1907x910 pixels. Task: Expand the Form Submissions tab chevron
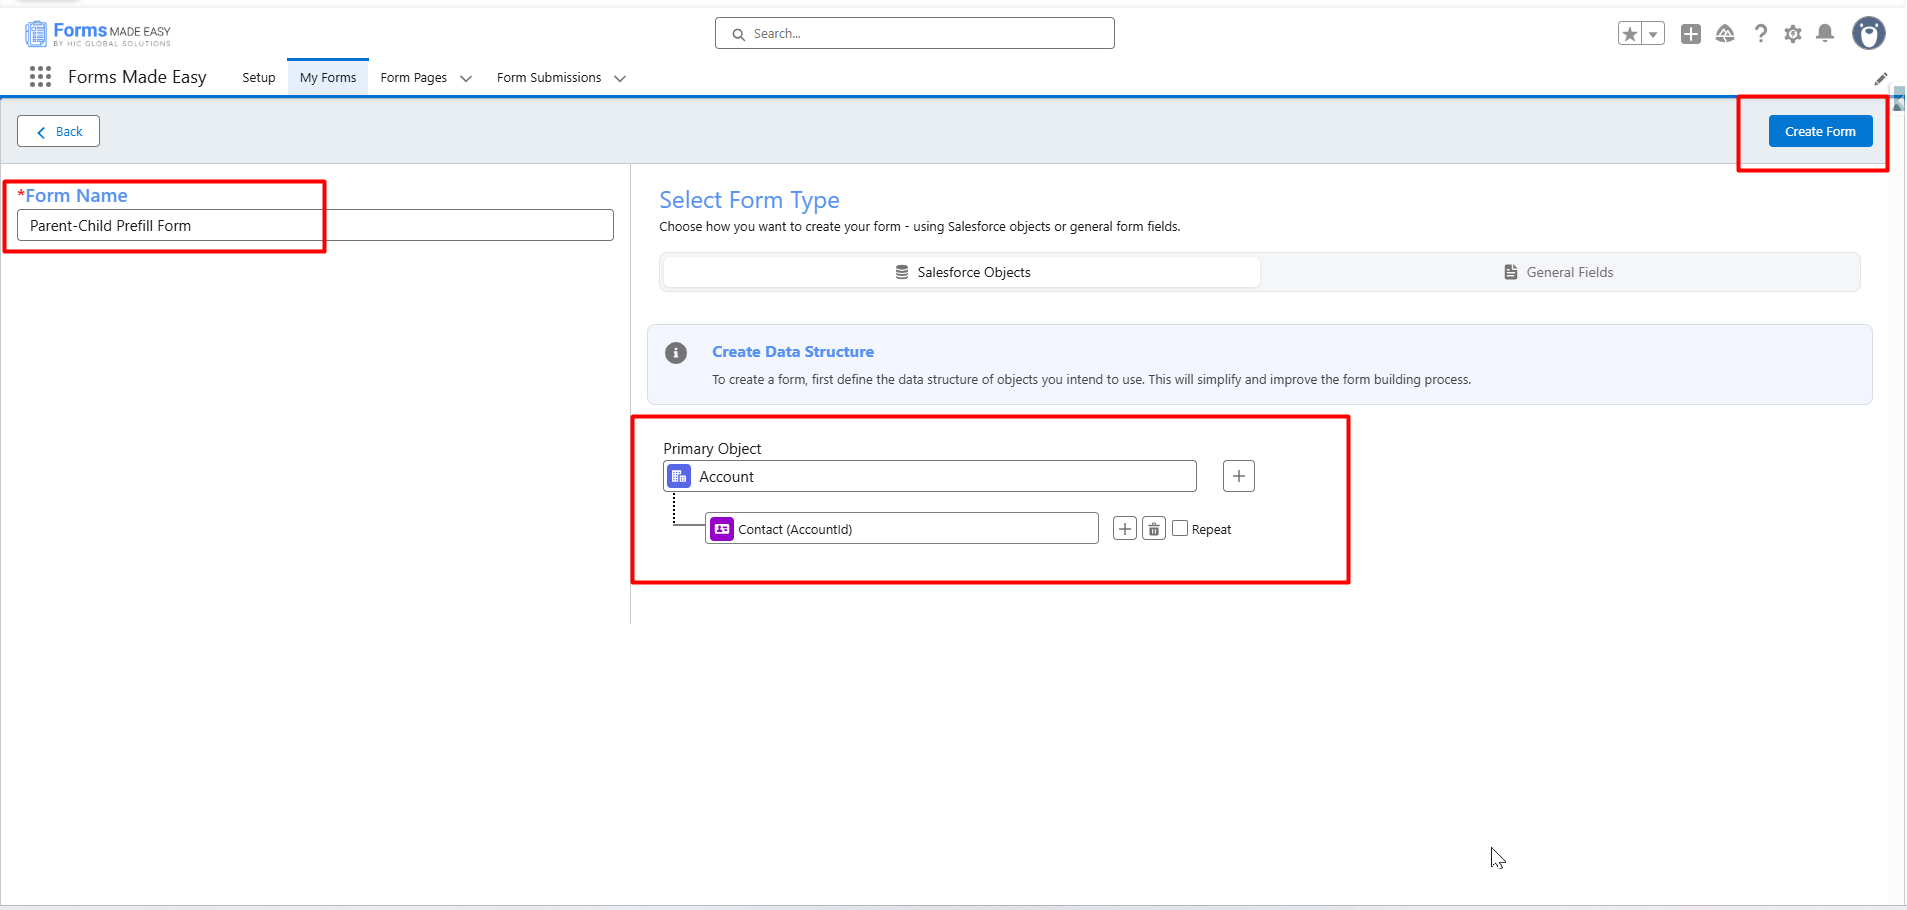click(x=620, y=78)
